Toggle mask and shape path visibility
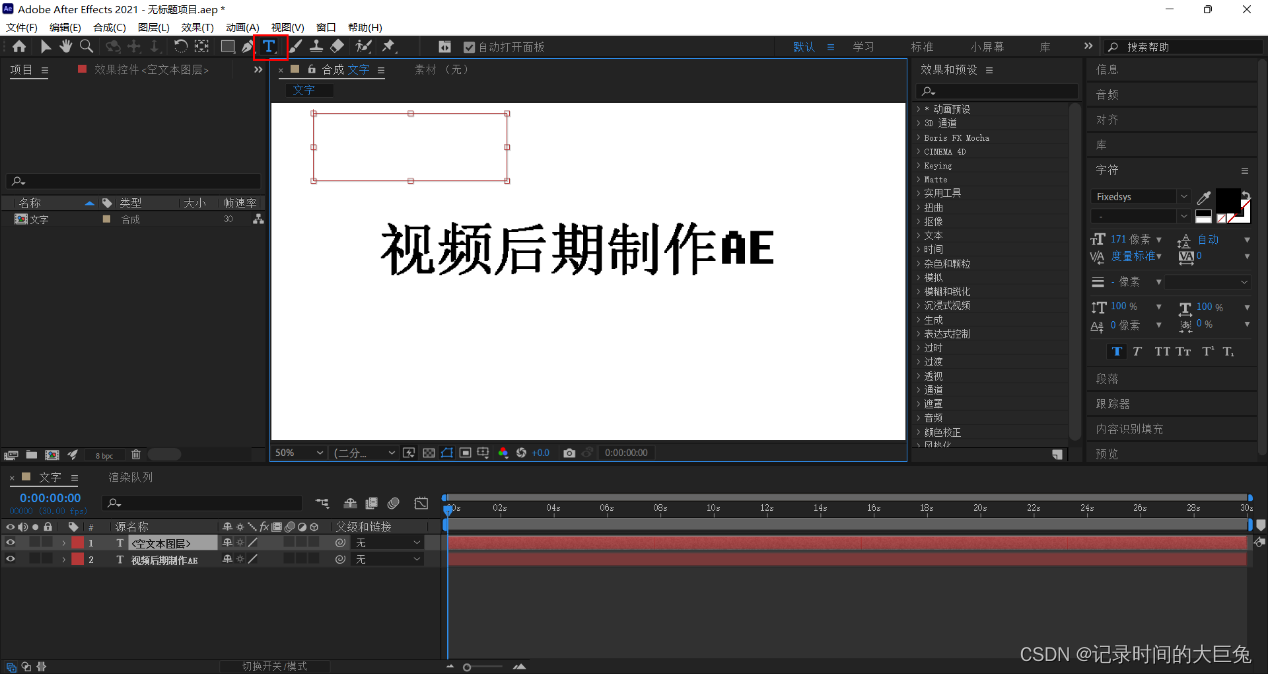 [x=447, y=453]
